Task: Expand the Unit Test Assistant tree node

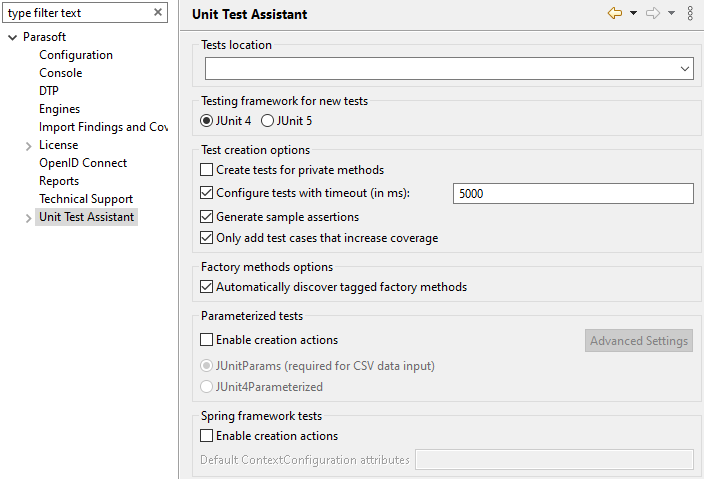Action: pos(29,218)
